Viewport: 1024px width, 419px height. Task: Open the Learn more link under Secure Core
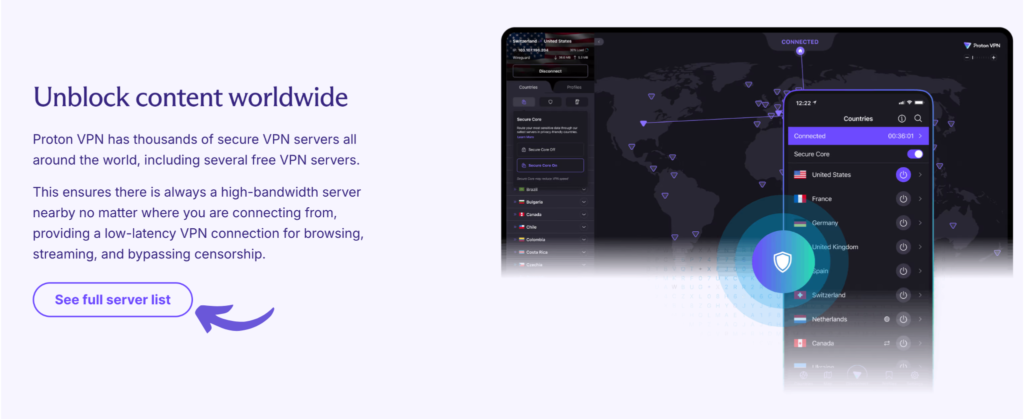pyautogui.click(x=525, y=137)
